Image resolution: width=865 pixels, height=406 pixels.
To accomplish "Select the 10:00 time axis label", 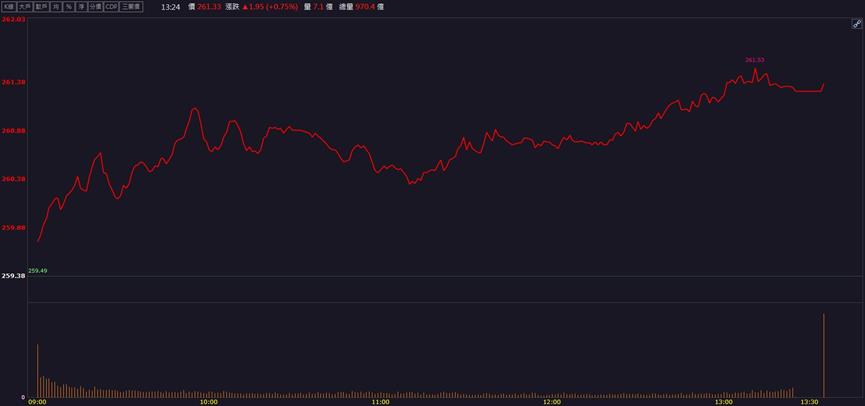I will point(209,402).
